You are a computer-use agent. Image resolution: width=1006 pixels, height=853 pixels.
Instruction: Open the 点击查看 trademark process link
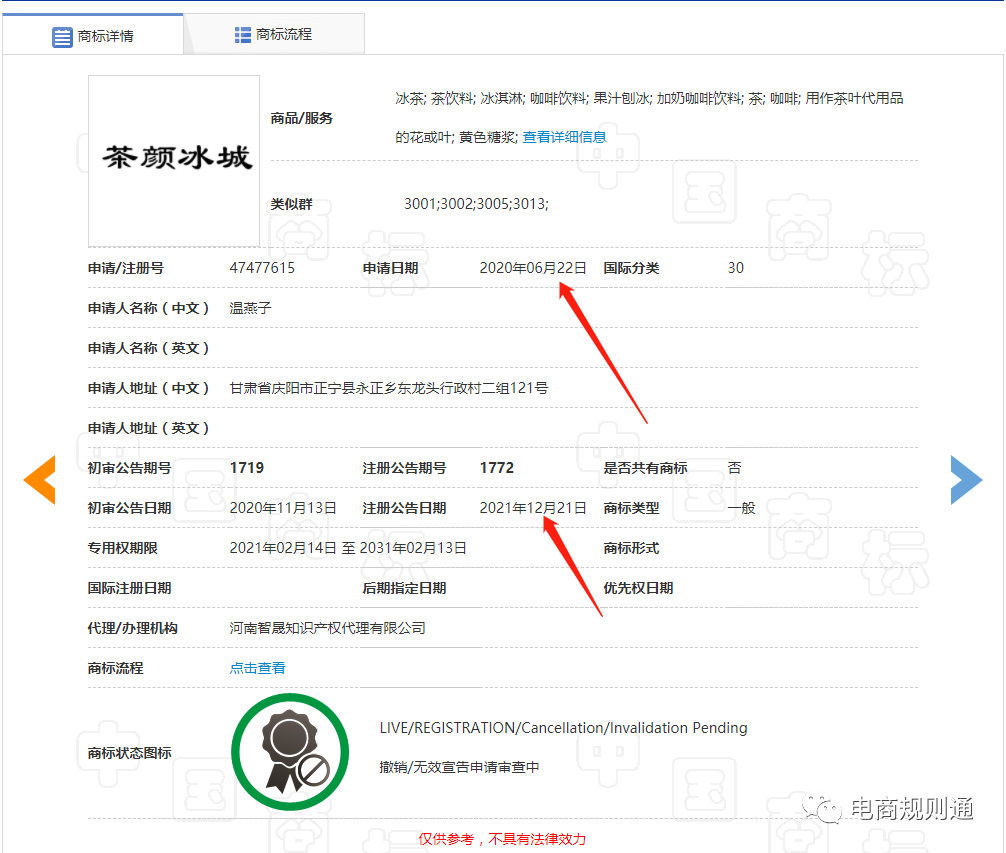[x=257, y=668]
